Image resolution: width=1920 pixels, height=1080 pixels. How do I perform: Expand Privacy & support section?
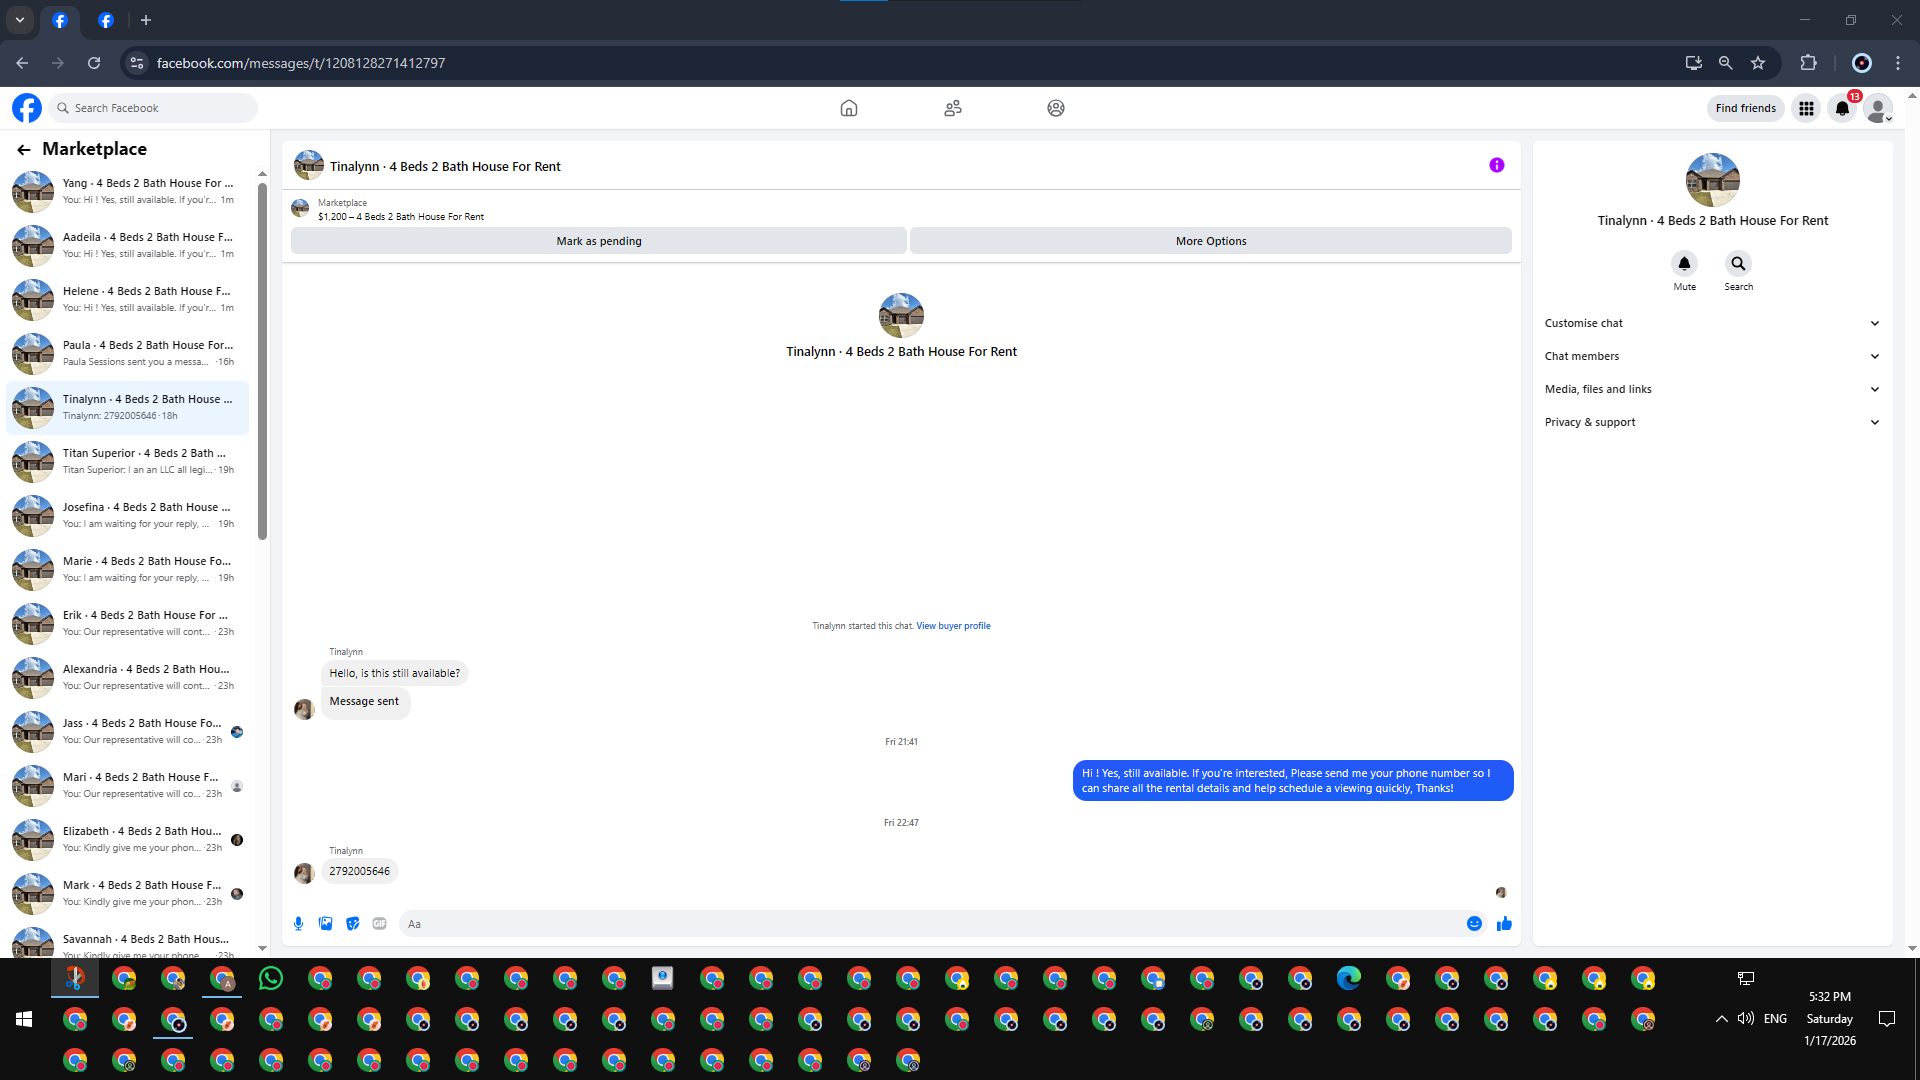coord(1711,422)
